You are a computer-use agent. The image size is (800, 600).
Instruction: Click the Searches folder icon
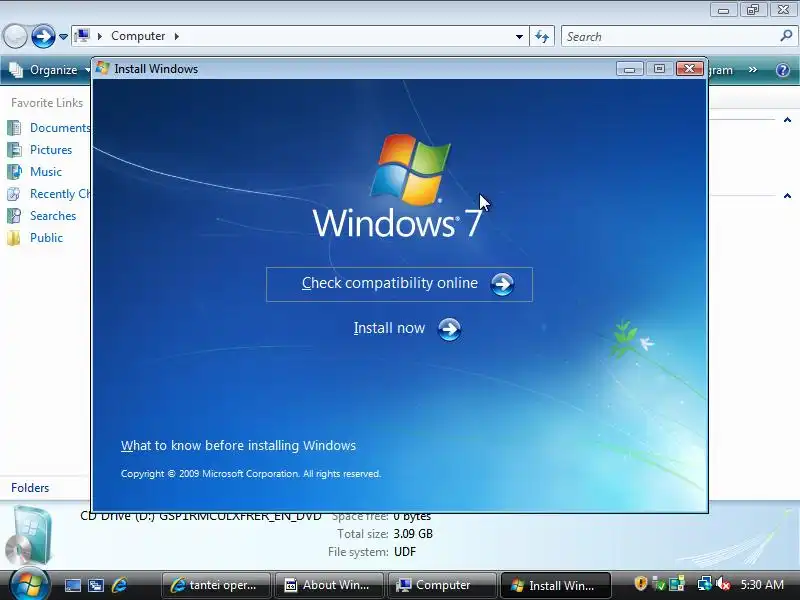[x=14, y=216]
